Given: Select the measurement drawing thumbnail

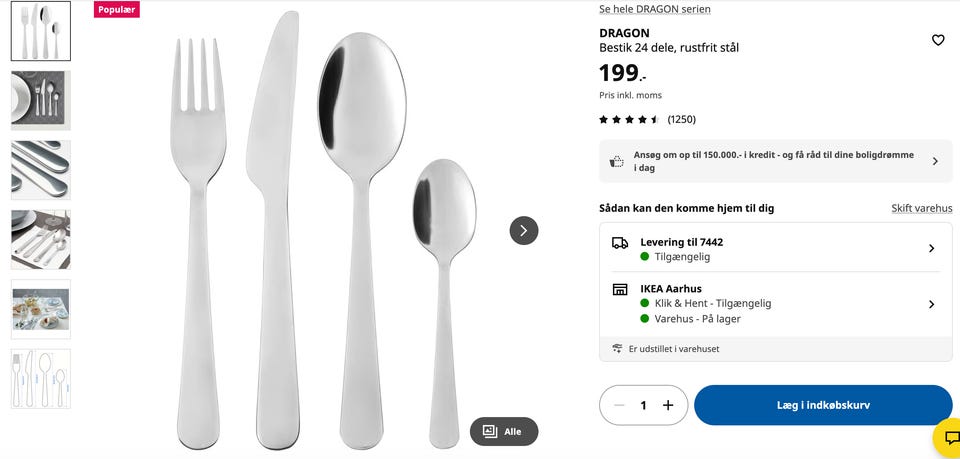Looking at the screenshot, I should click(x=40, y=379).
